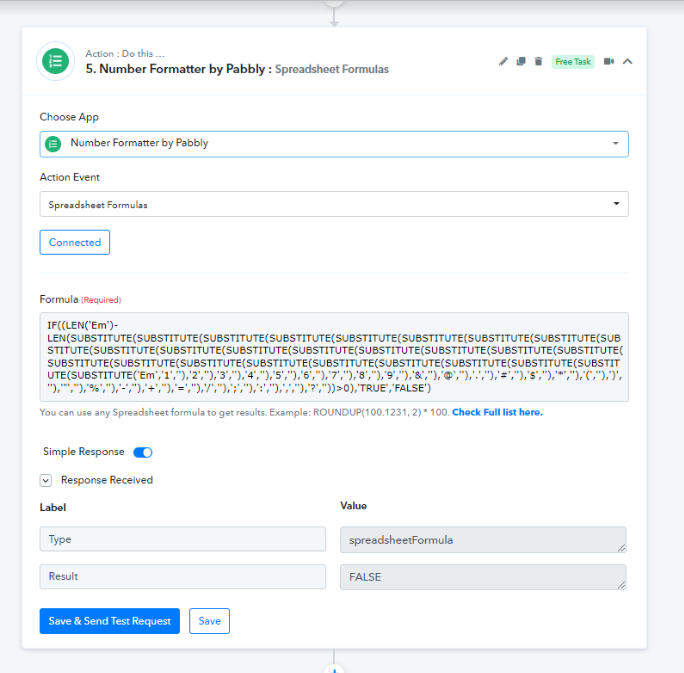
Task: Click Save & Send Test Request
Action: click(109, 621)
